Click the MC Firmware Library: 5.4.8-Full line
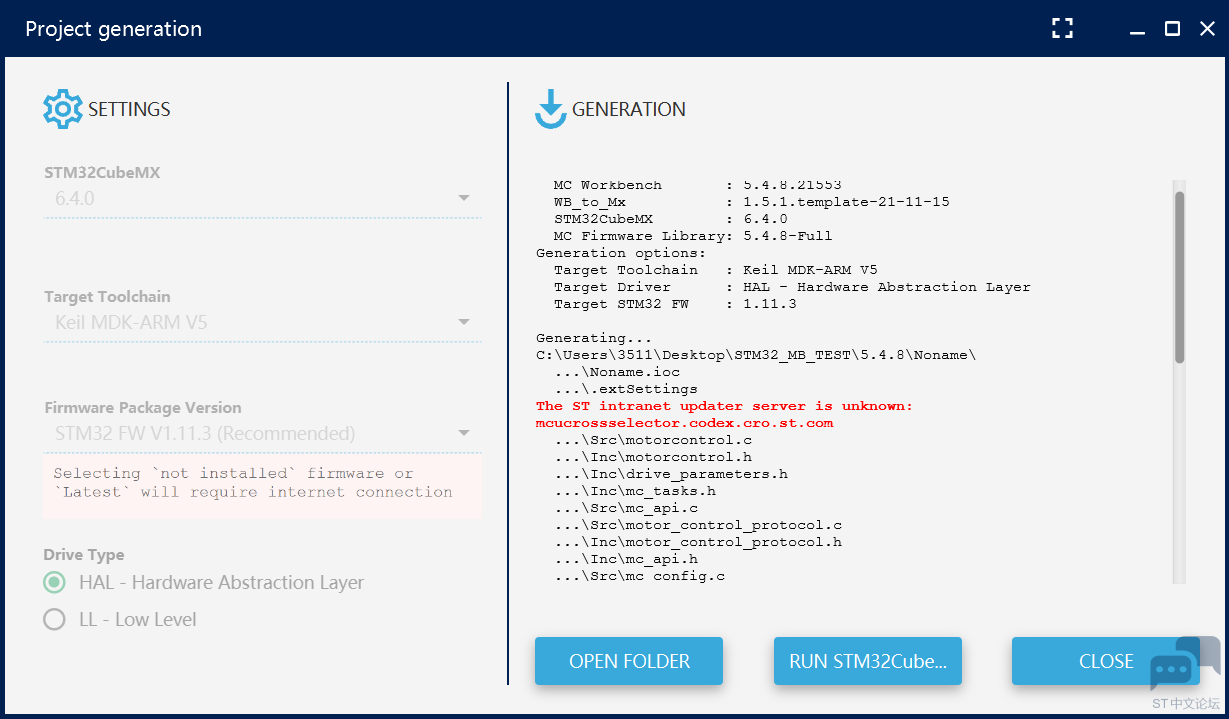The width and height of the screenshot is (1229, 719). [693, 236]
